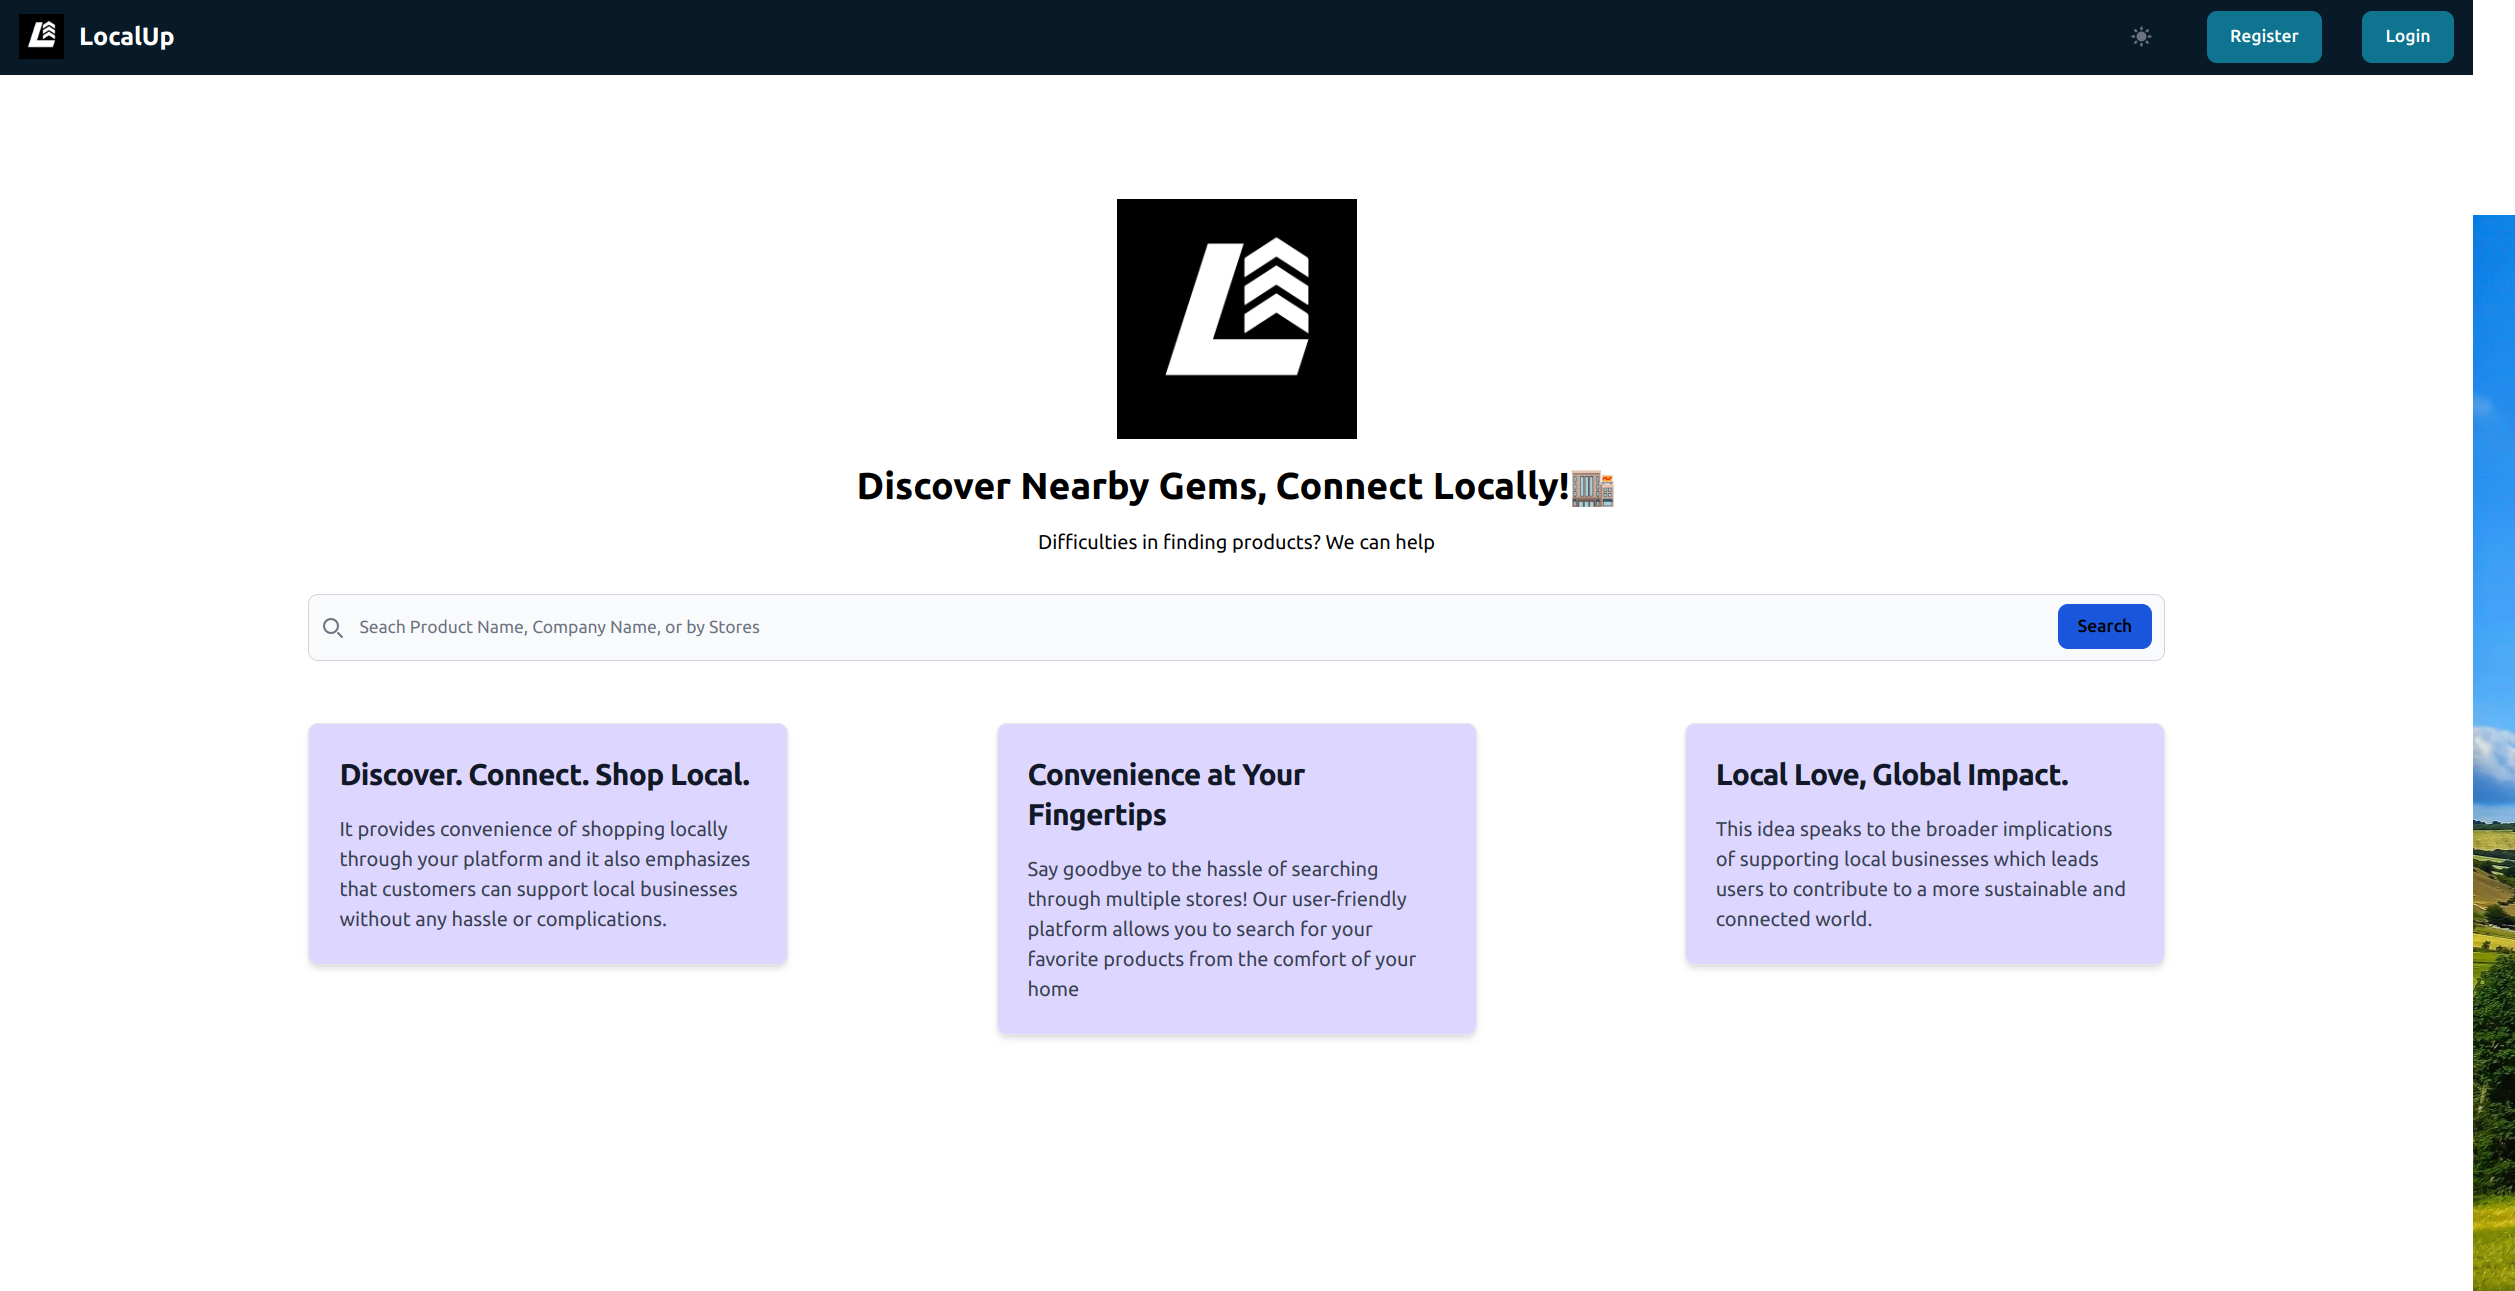Select the "Convenience at Your Fingertips" card heading

point(1165,795)
